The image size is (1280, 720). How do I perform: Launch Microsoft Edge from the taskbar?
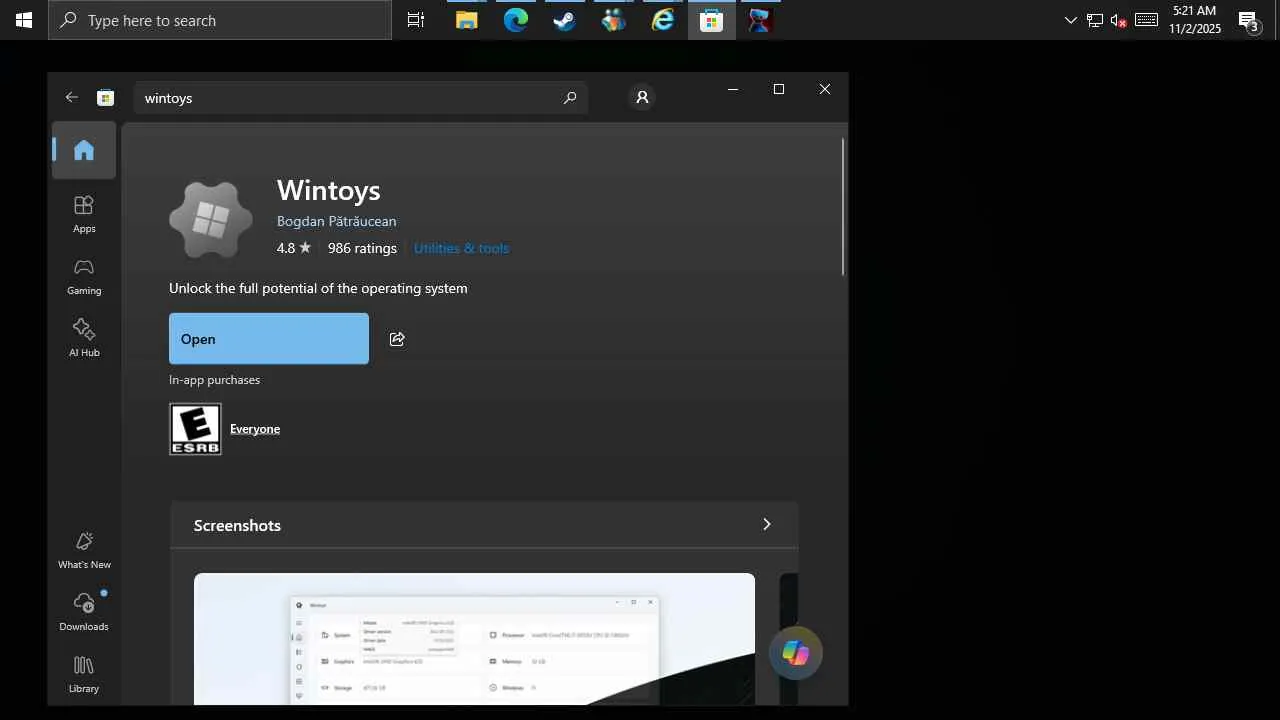(x=515, y=20)
